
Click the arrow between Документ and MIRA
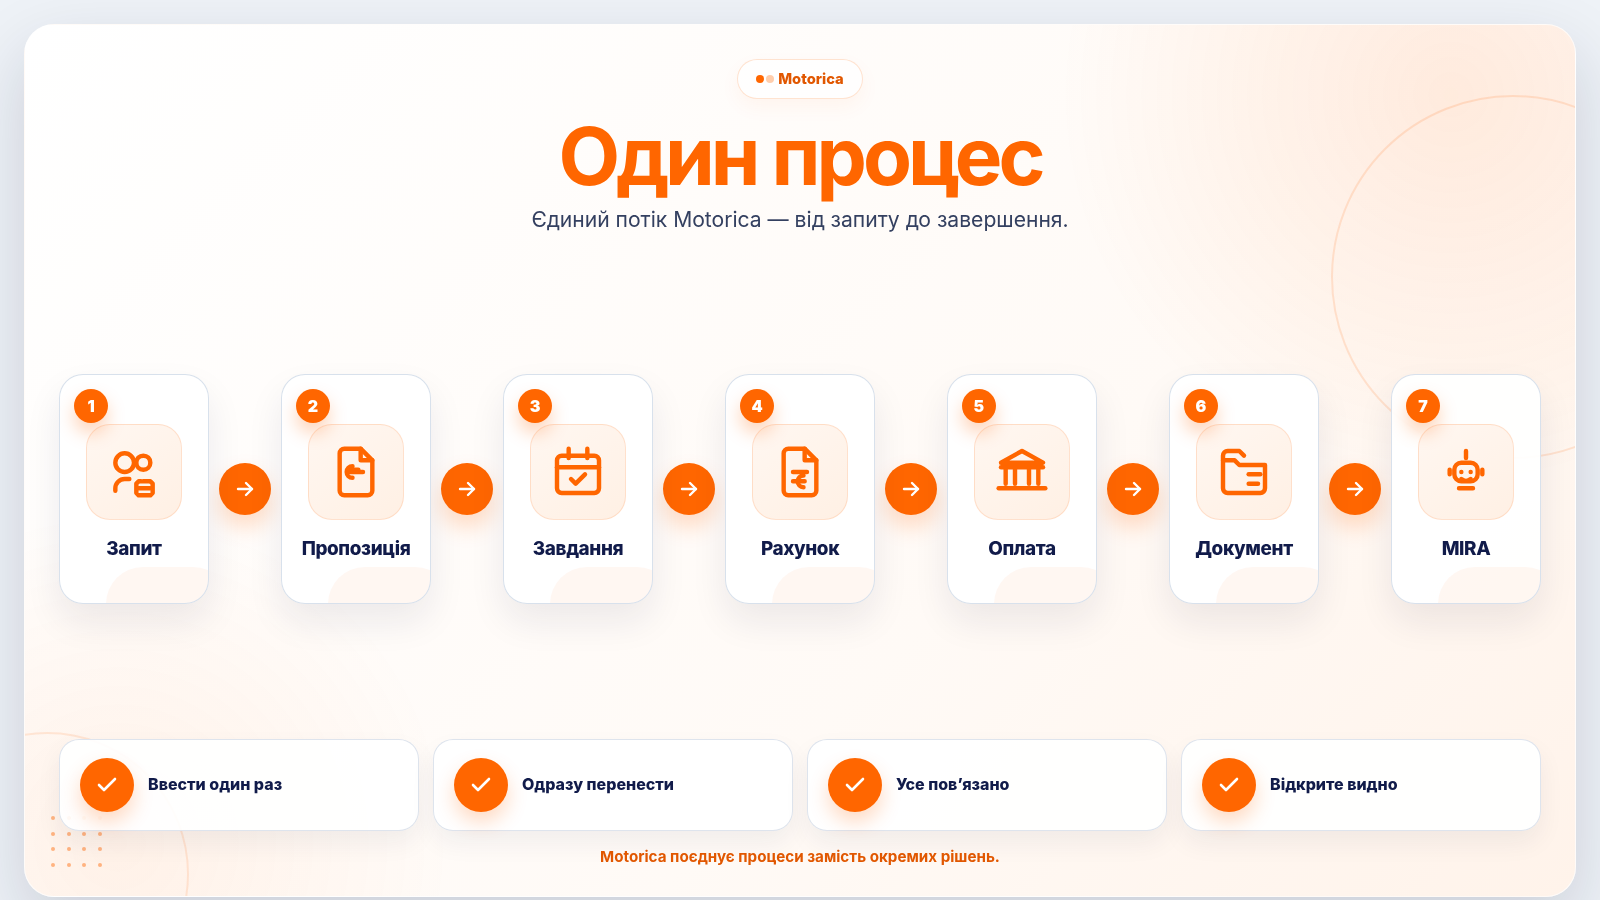click(1355, 489)
